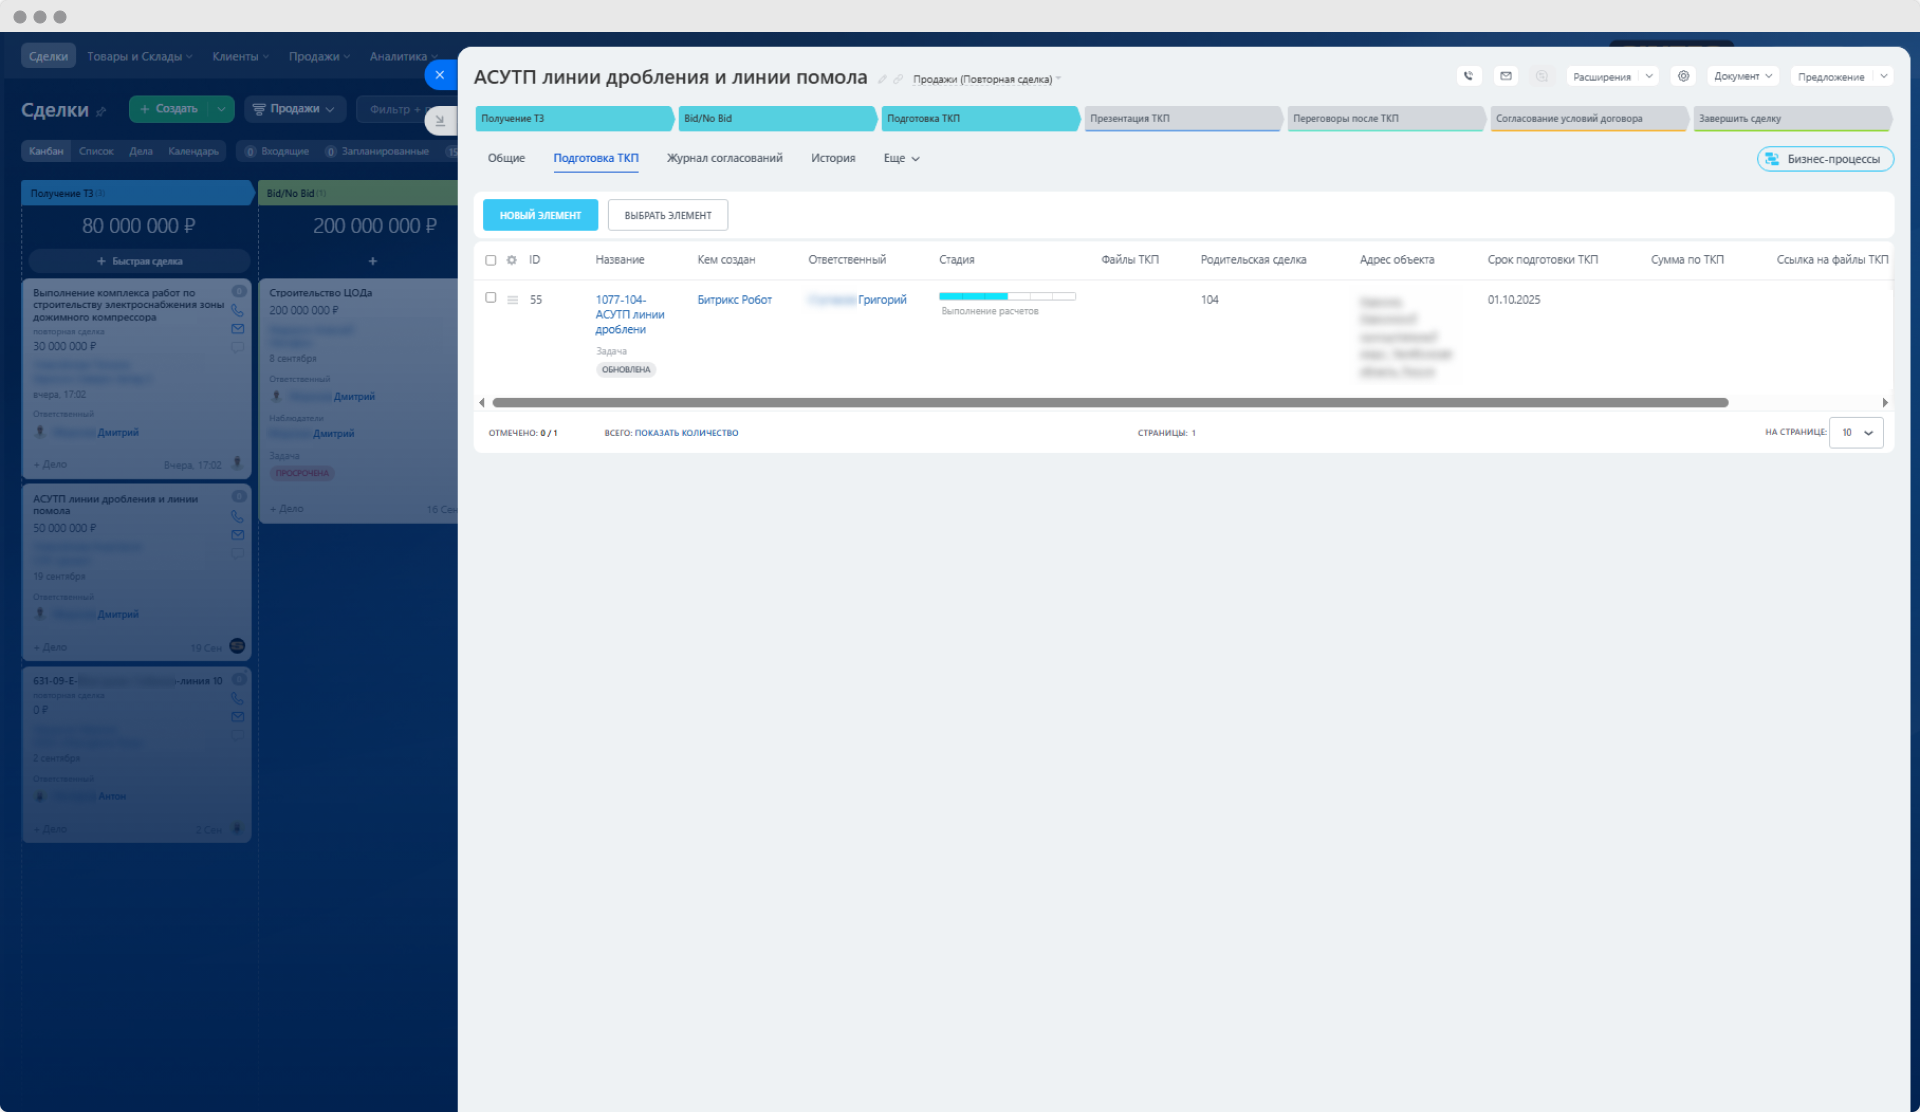Click the phone call icon in deal header
The width and height of the screenshot is (1920, 1112).
coord(1468,76)
